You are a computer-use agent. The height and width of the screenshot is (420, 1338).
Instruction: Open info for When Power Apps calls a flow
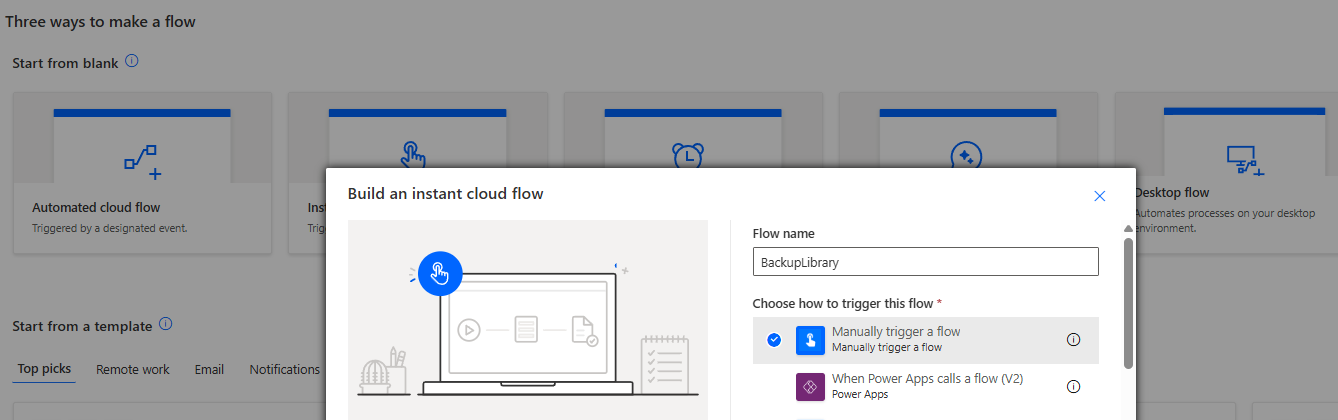[x=1073, y=386]
